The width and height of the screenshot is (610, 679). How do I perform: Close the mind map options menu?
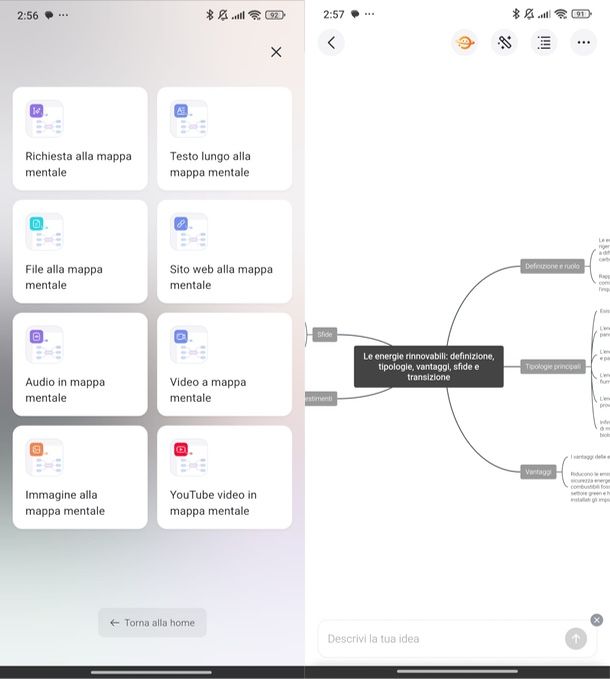[x=276, y=52]
